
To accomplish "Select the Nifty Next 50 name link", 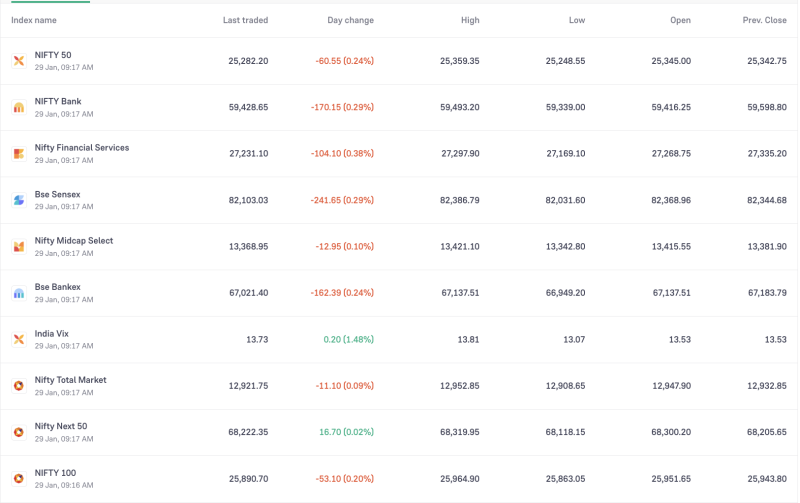I will [x=61, y=426].
